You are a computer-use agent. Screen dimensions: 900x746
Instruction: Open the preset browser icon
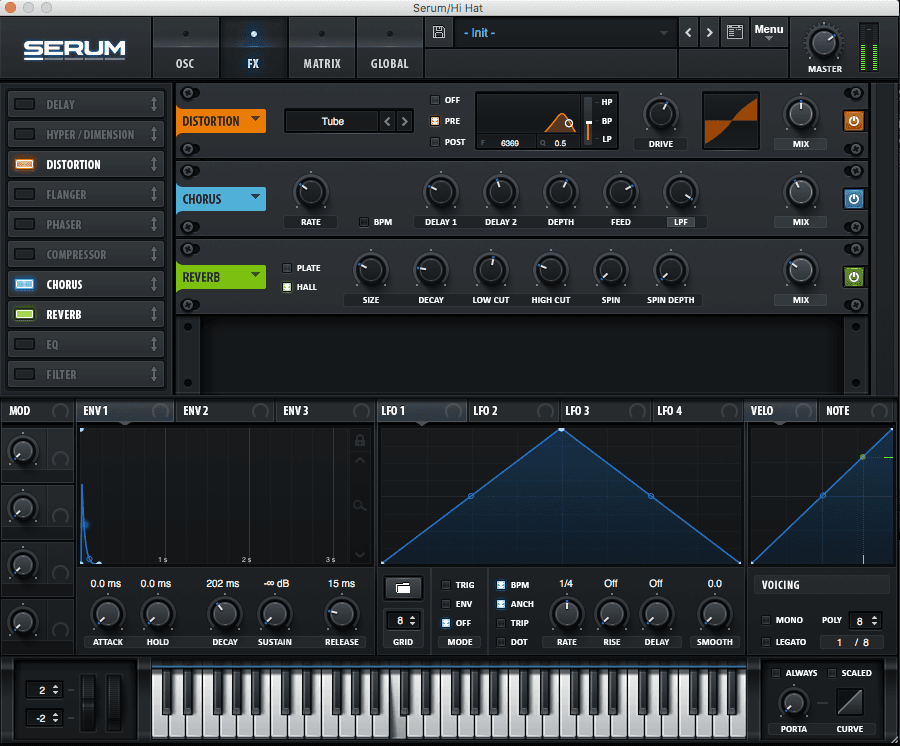735,32
